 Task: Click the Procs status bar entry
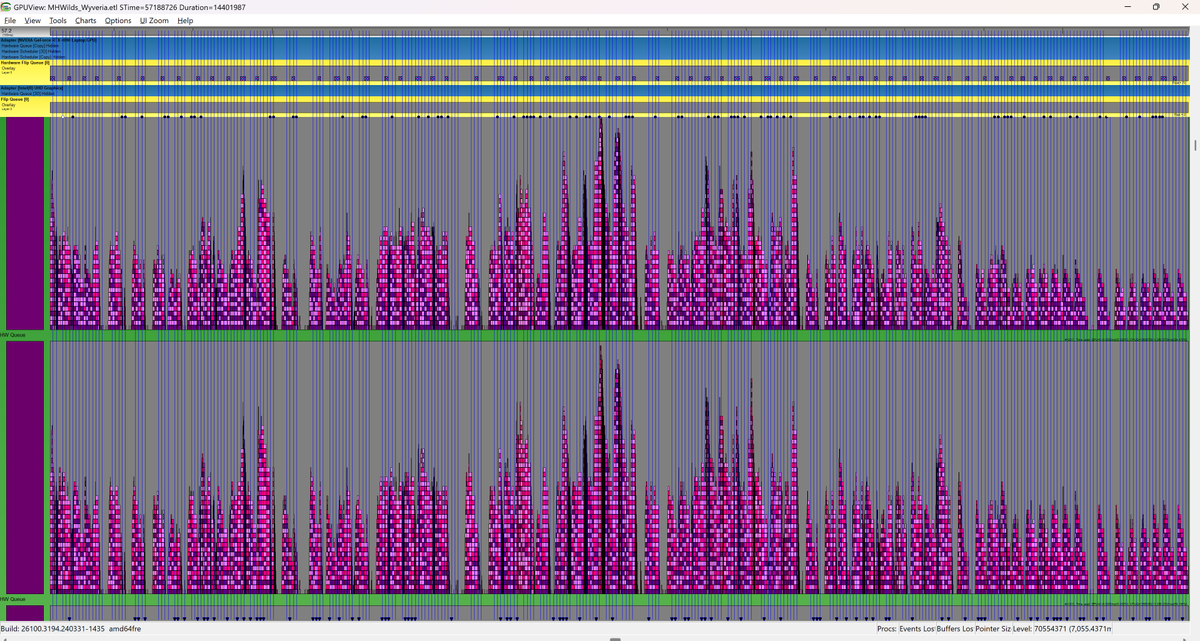pyautogui.click(x=888, y=628)
